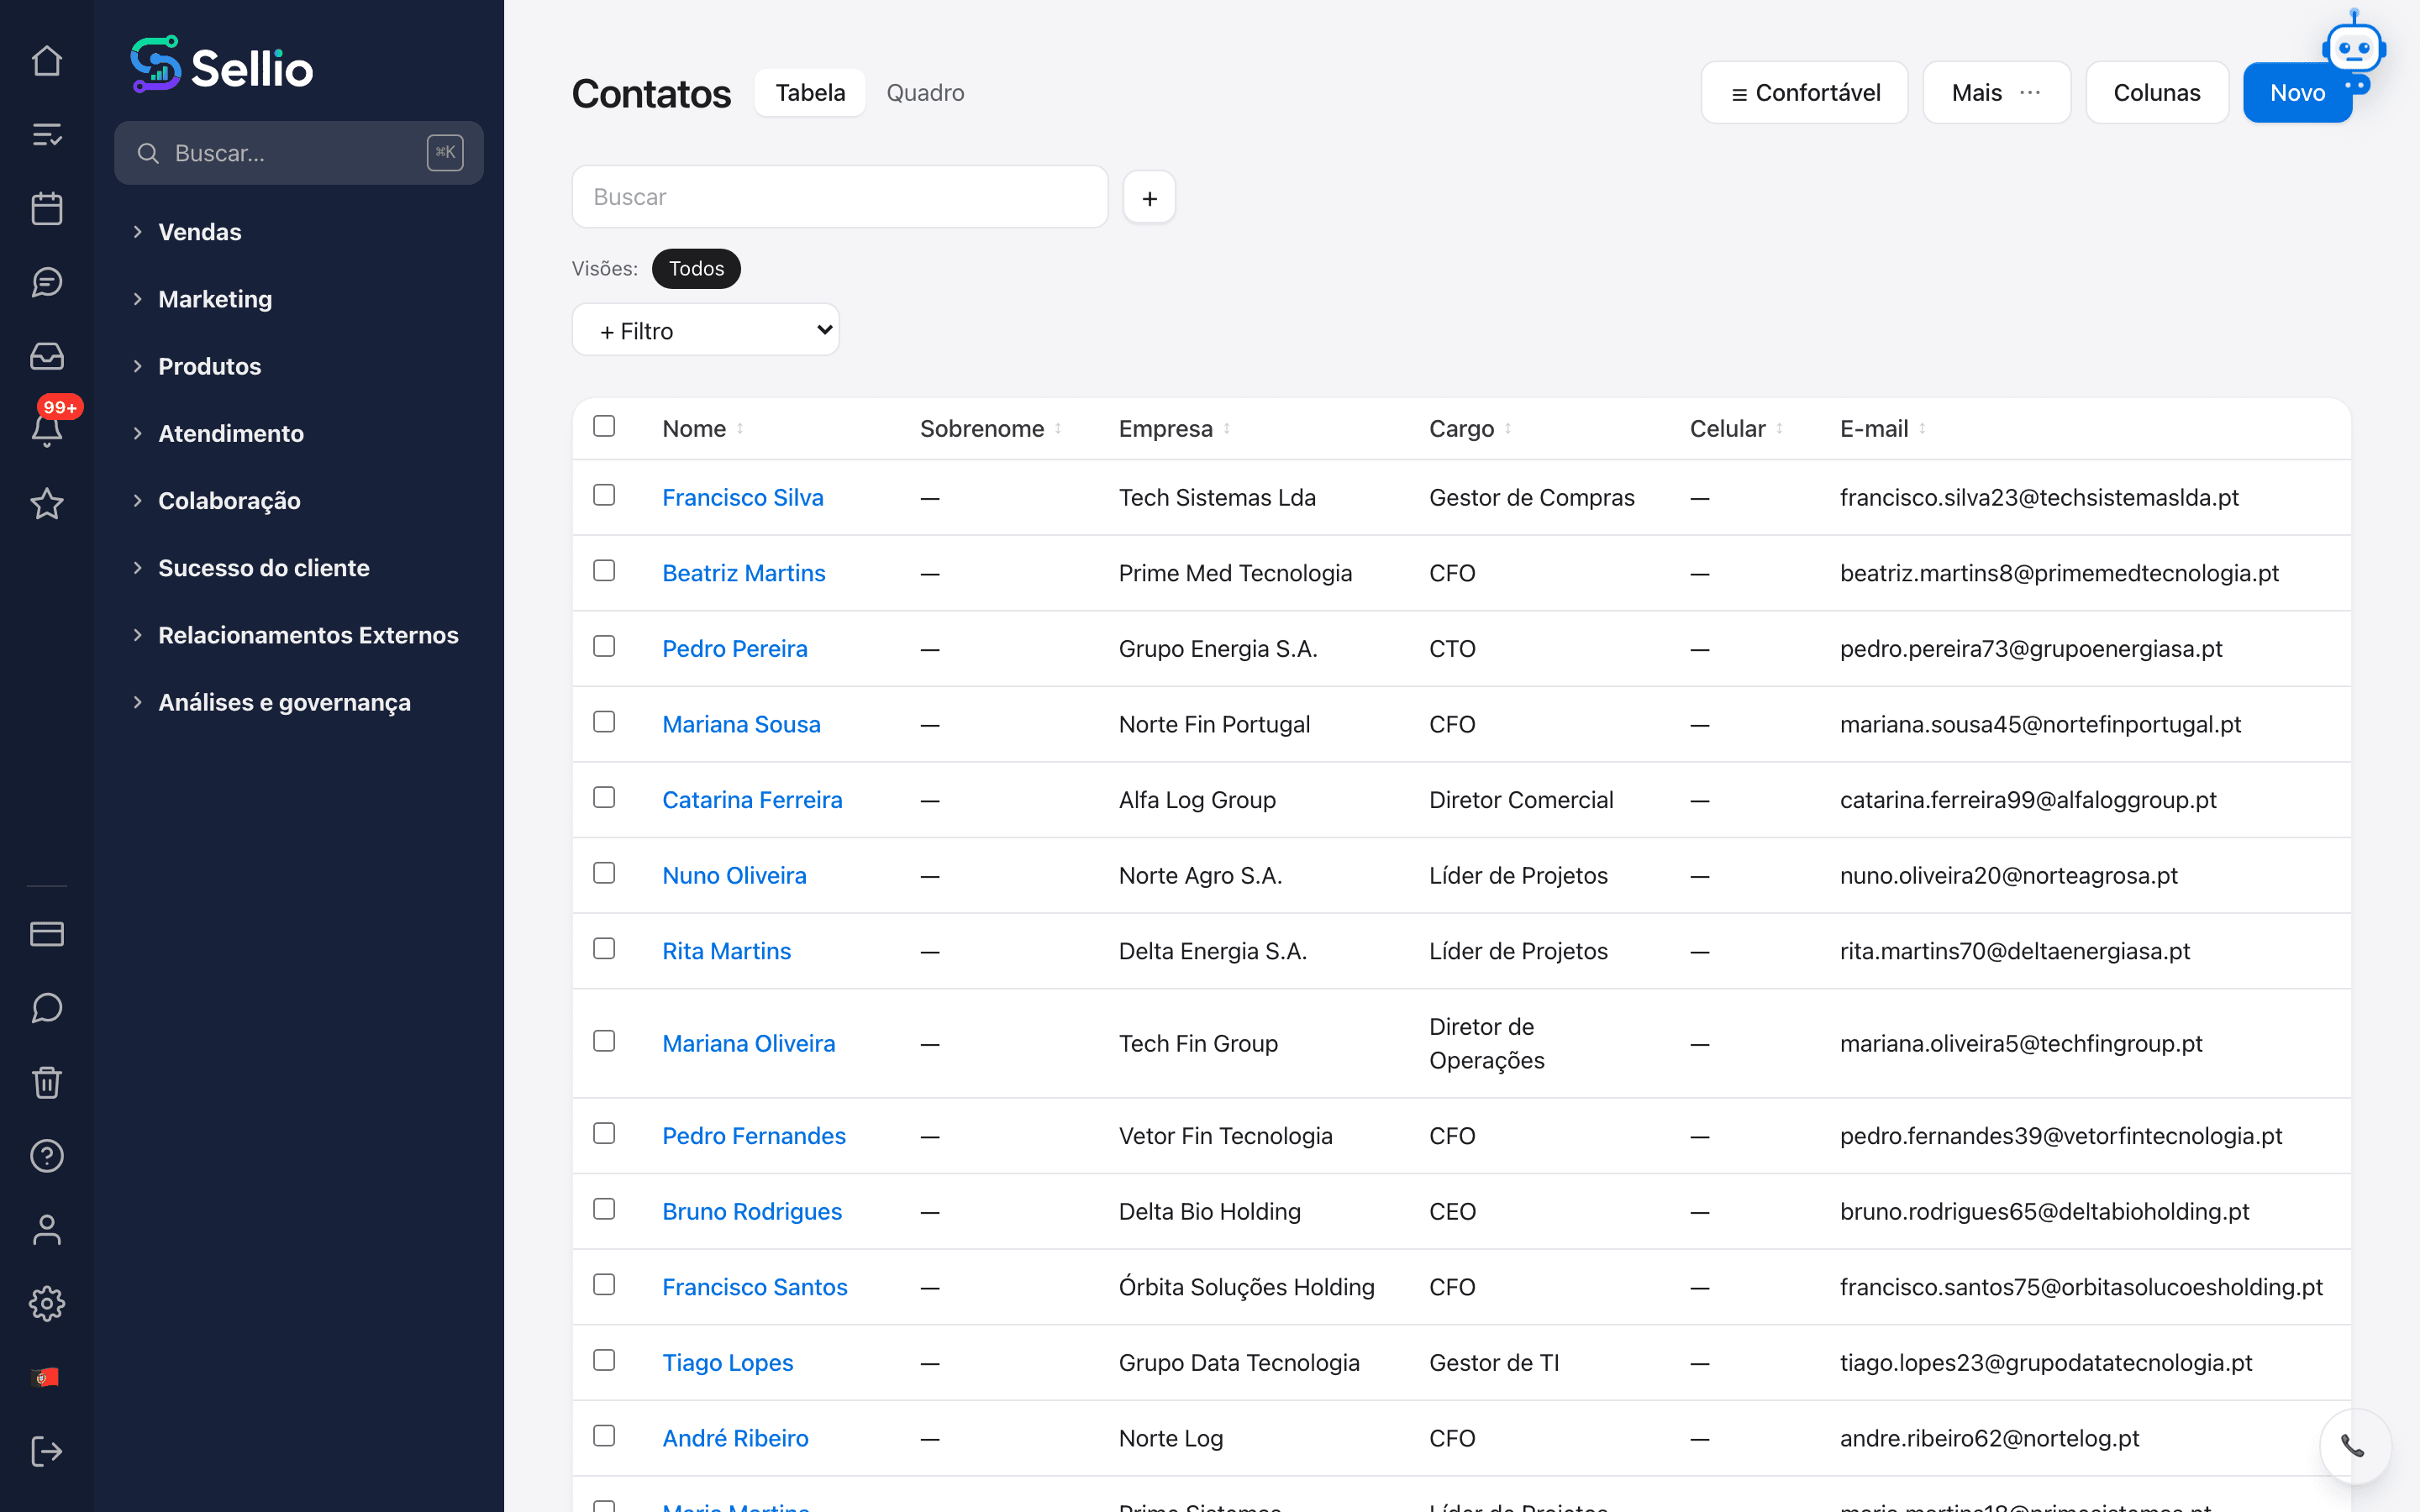Check the Pedro Pereira row checkbox
Viewport: 2420px width, 1512px height.
tap(604, 647)
